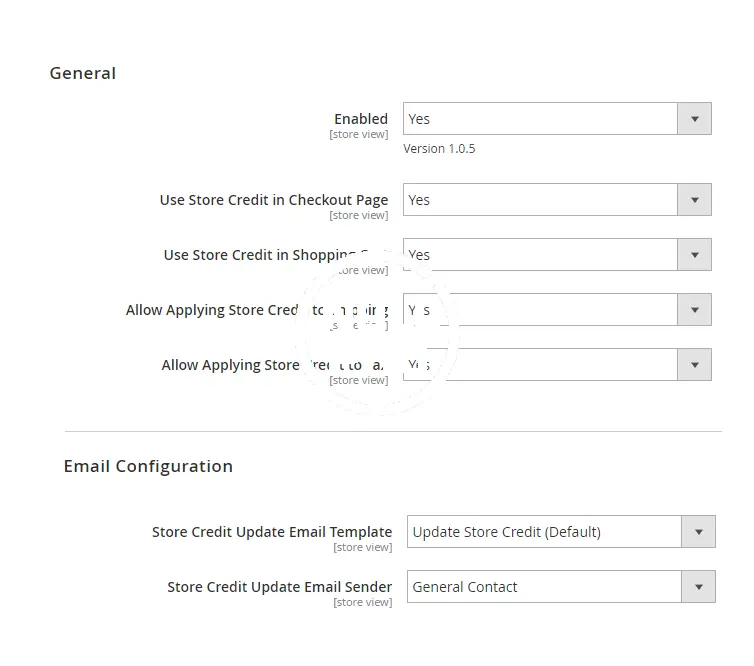This screenshot has height=666, width=754.
Task: Click arrow of Store Credit Update Email Template
Action: (x=699, y=532)
